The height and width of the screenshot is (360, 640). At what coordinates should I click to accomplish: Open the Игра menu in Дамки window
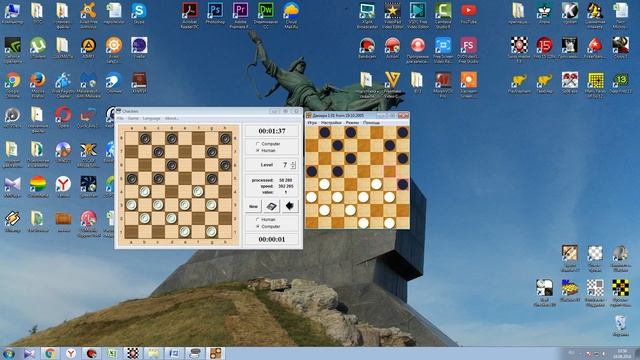pos(312,122)
